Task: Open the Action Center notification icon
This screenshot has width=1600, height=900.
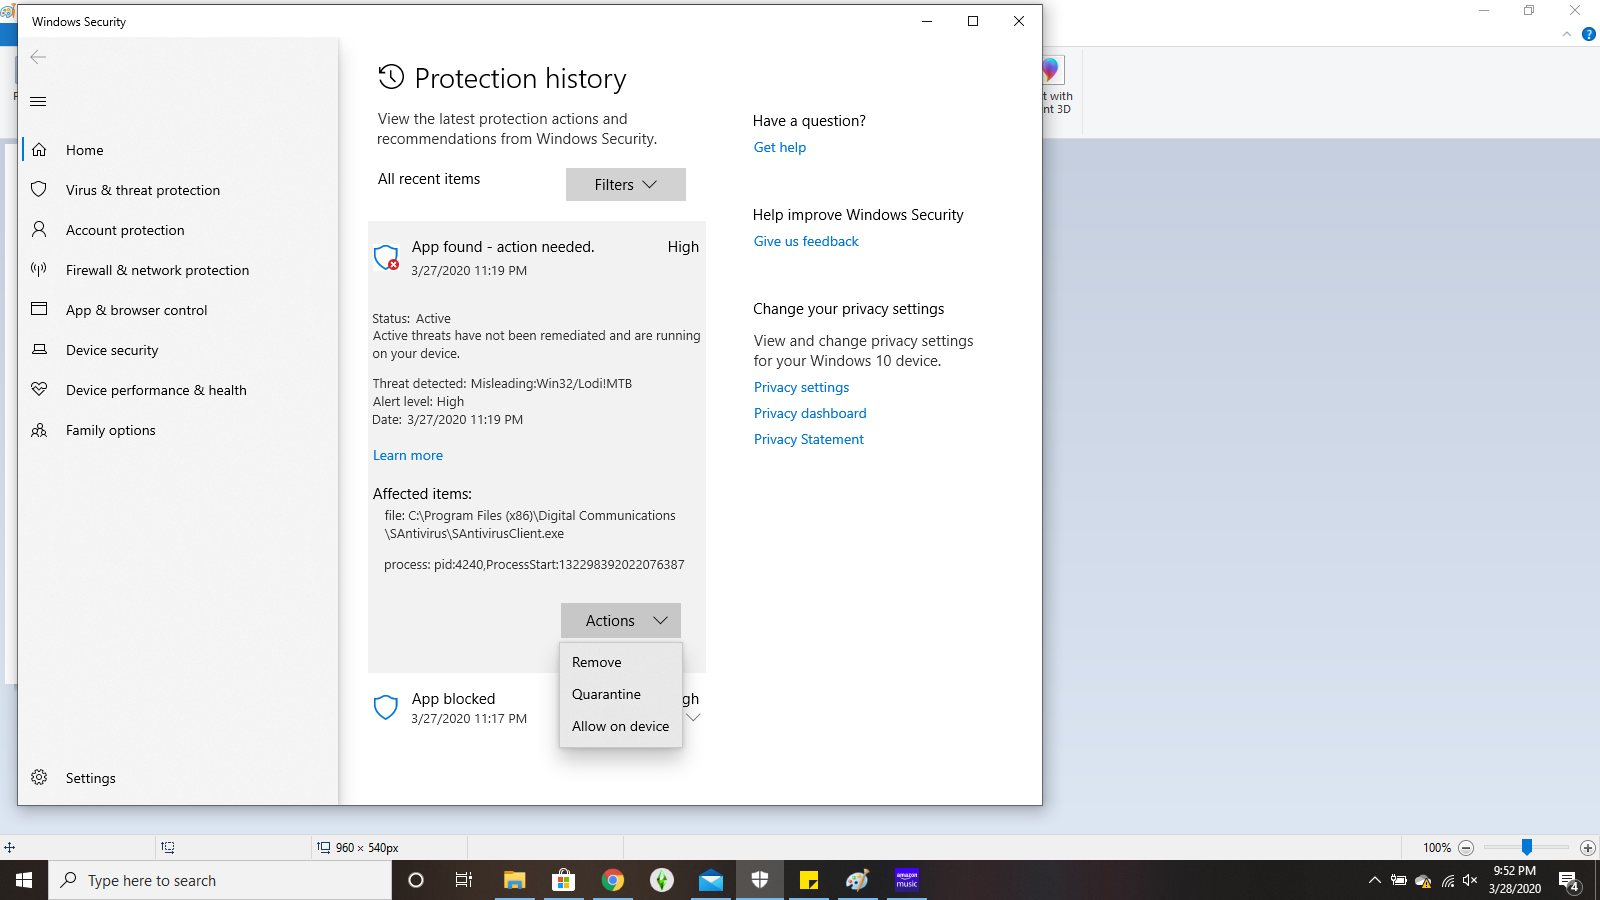Action: [1570, 881]
